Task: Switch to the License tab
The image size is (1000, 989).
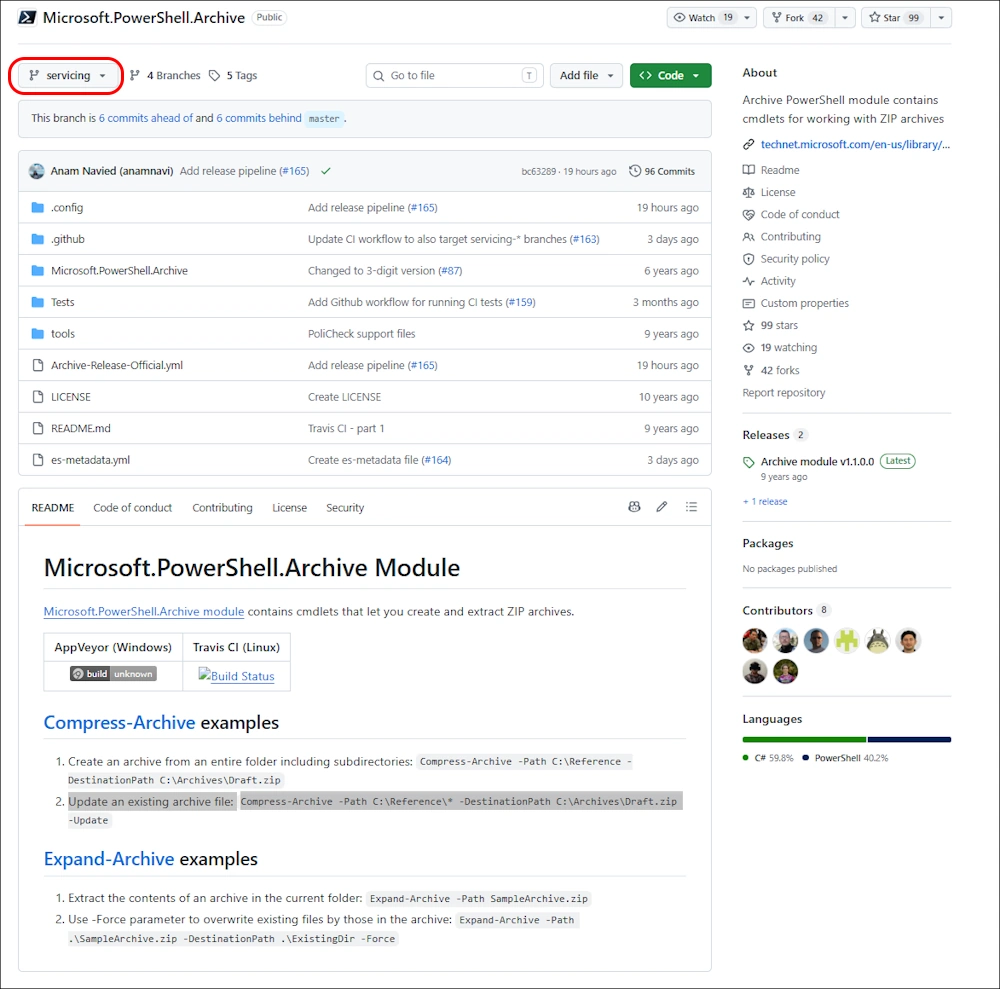Action: 290,508
